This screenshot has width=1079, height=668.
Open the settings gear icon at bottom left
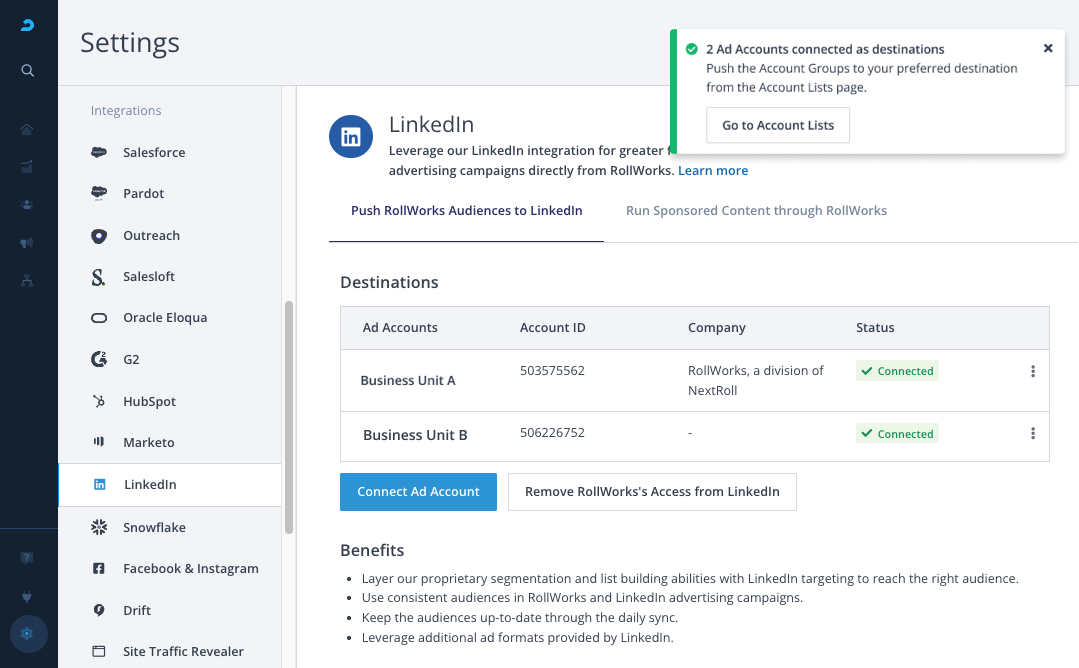click(28, 633)
